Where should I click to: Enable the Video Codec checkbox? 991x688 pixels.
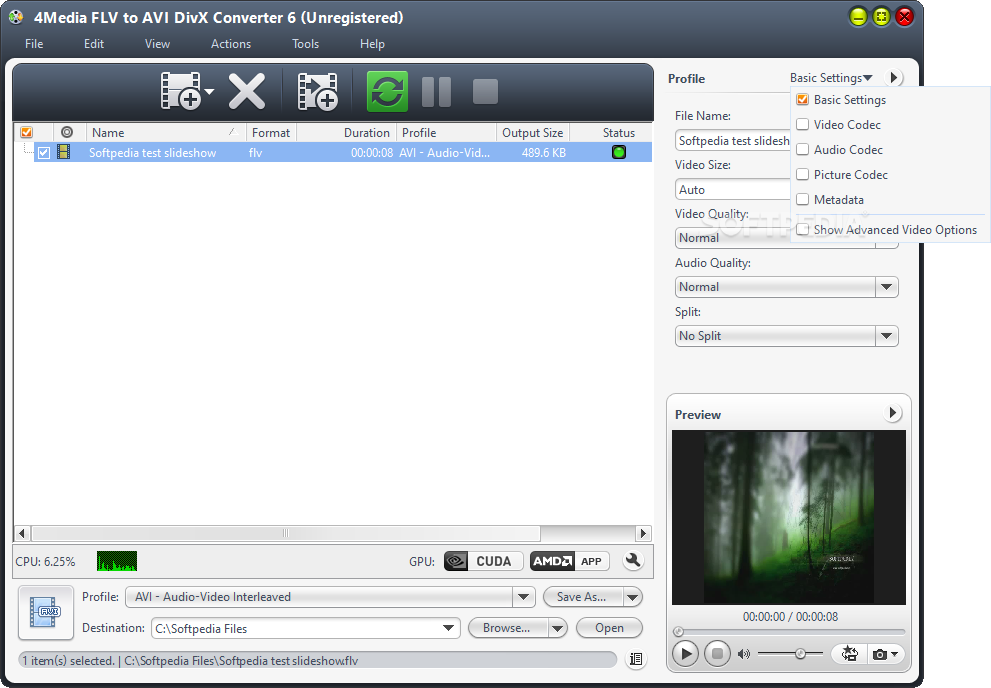803,124
